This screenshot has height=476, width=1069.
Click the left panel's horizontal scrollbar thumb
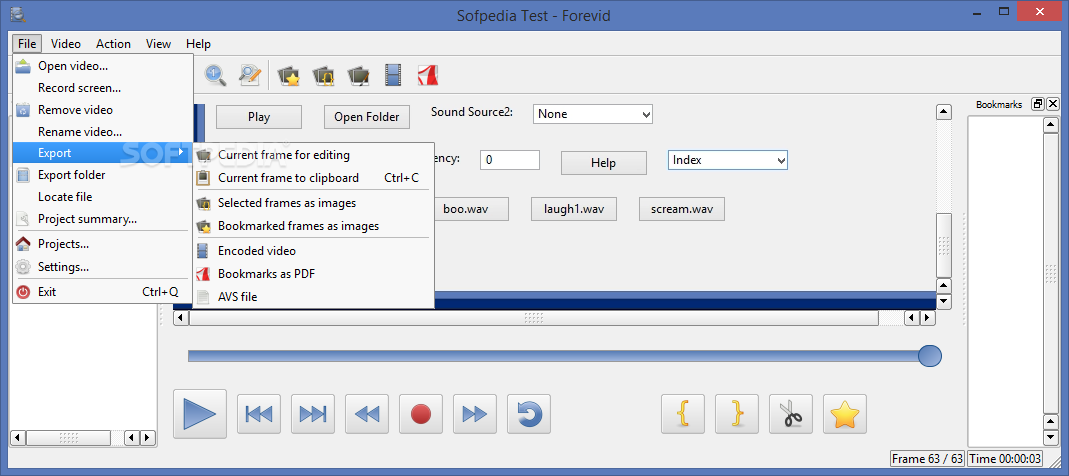68,438
